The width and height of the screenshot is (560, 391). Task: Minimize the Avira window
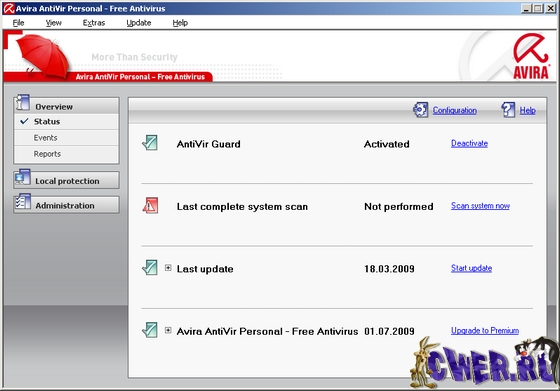pyautogui.click(x=526, y=8)
